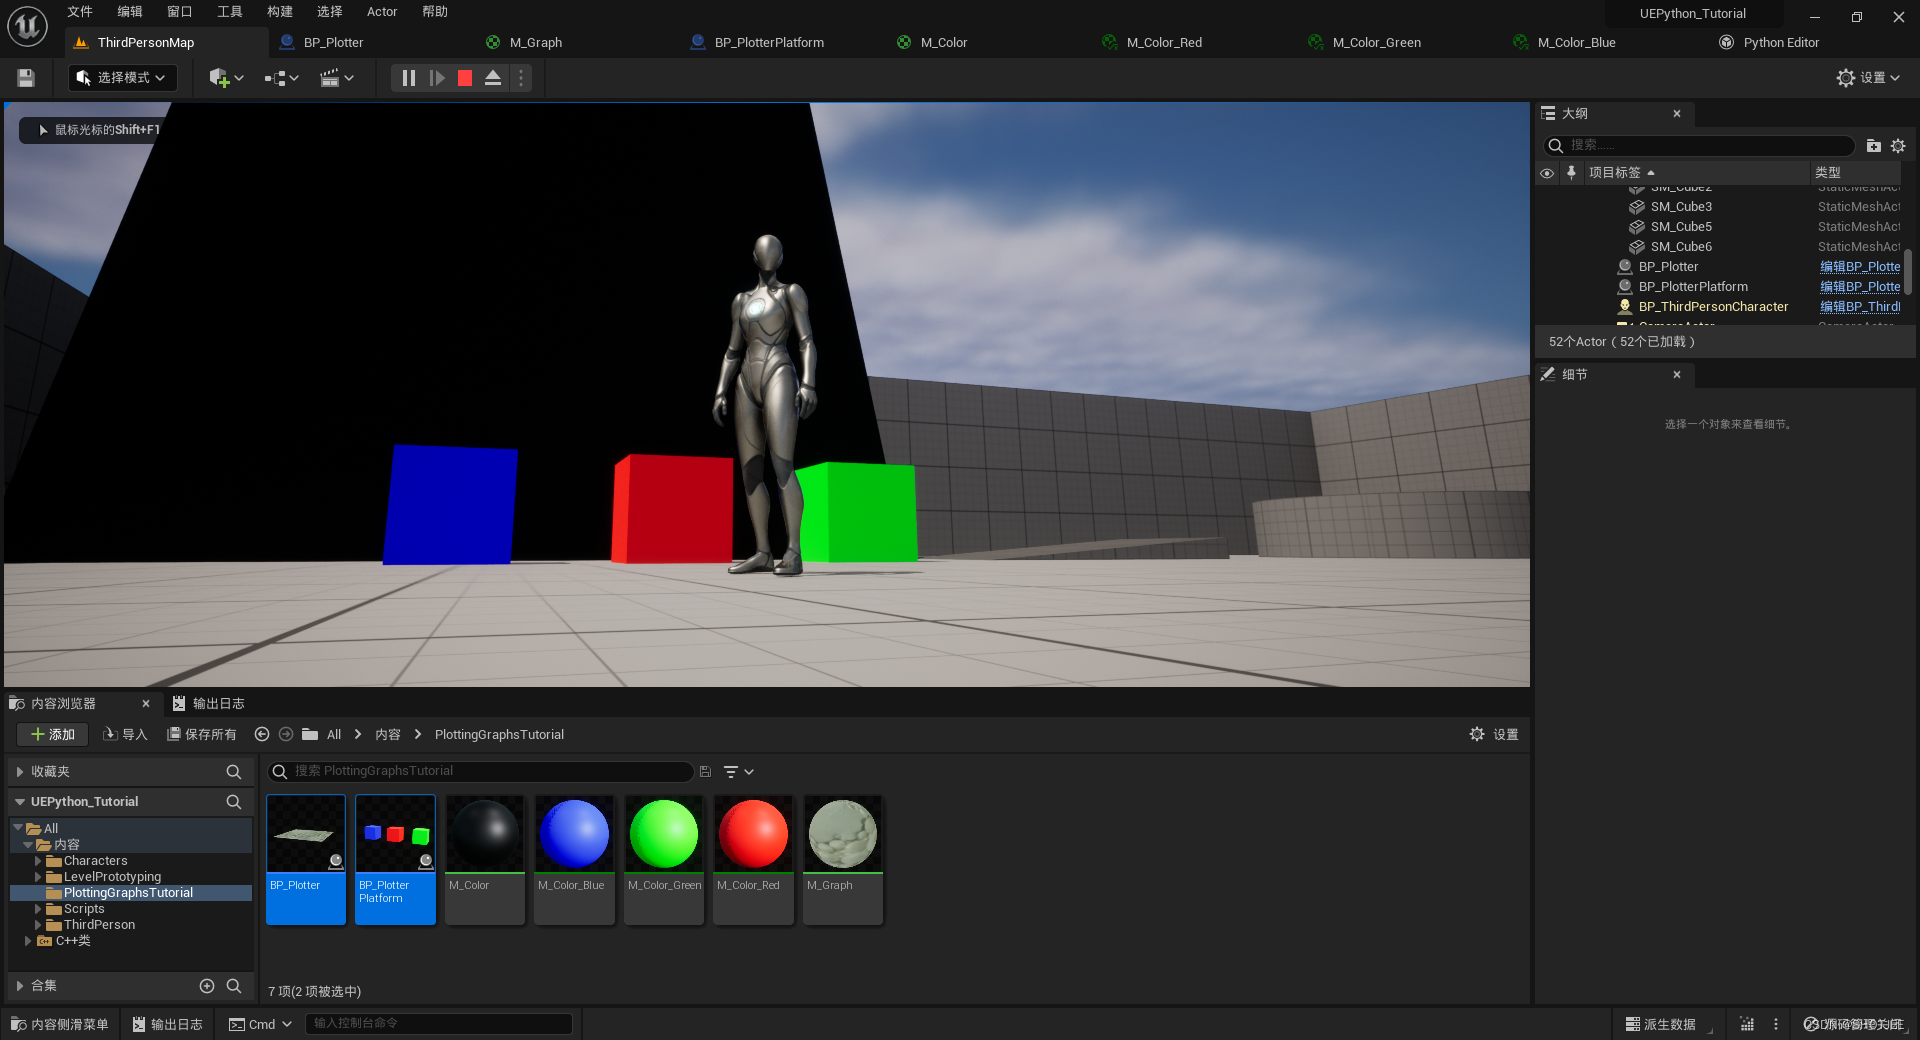
Task: Open play options three-dot menu
Action: click(x=521, y=78)
